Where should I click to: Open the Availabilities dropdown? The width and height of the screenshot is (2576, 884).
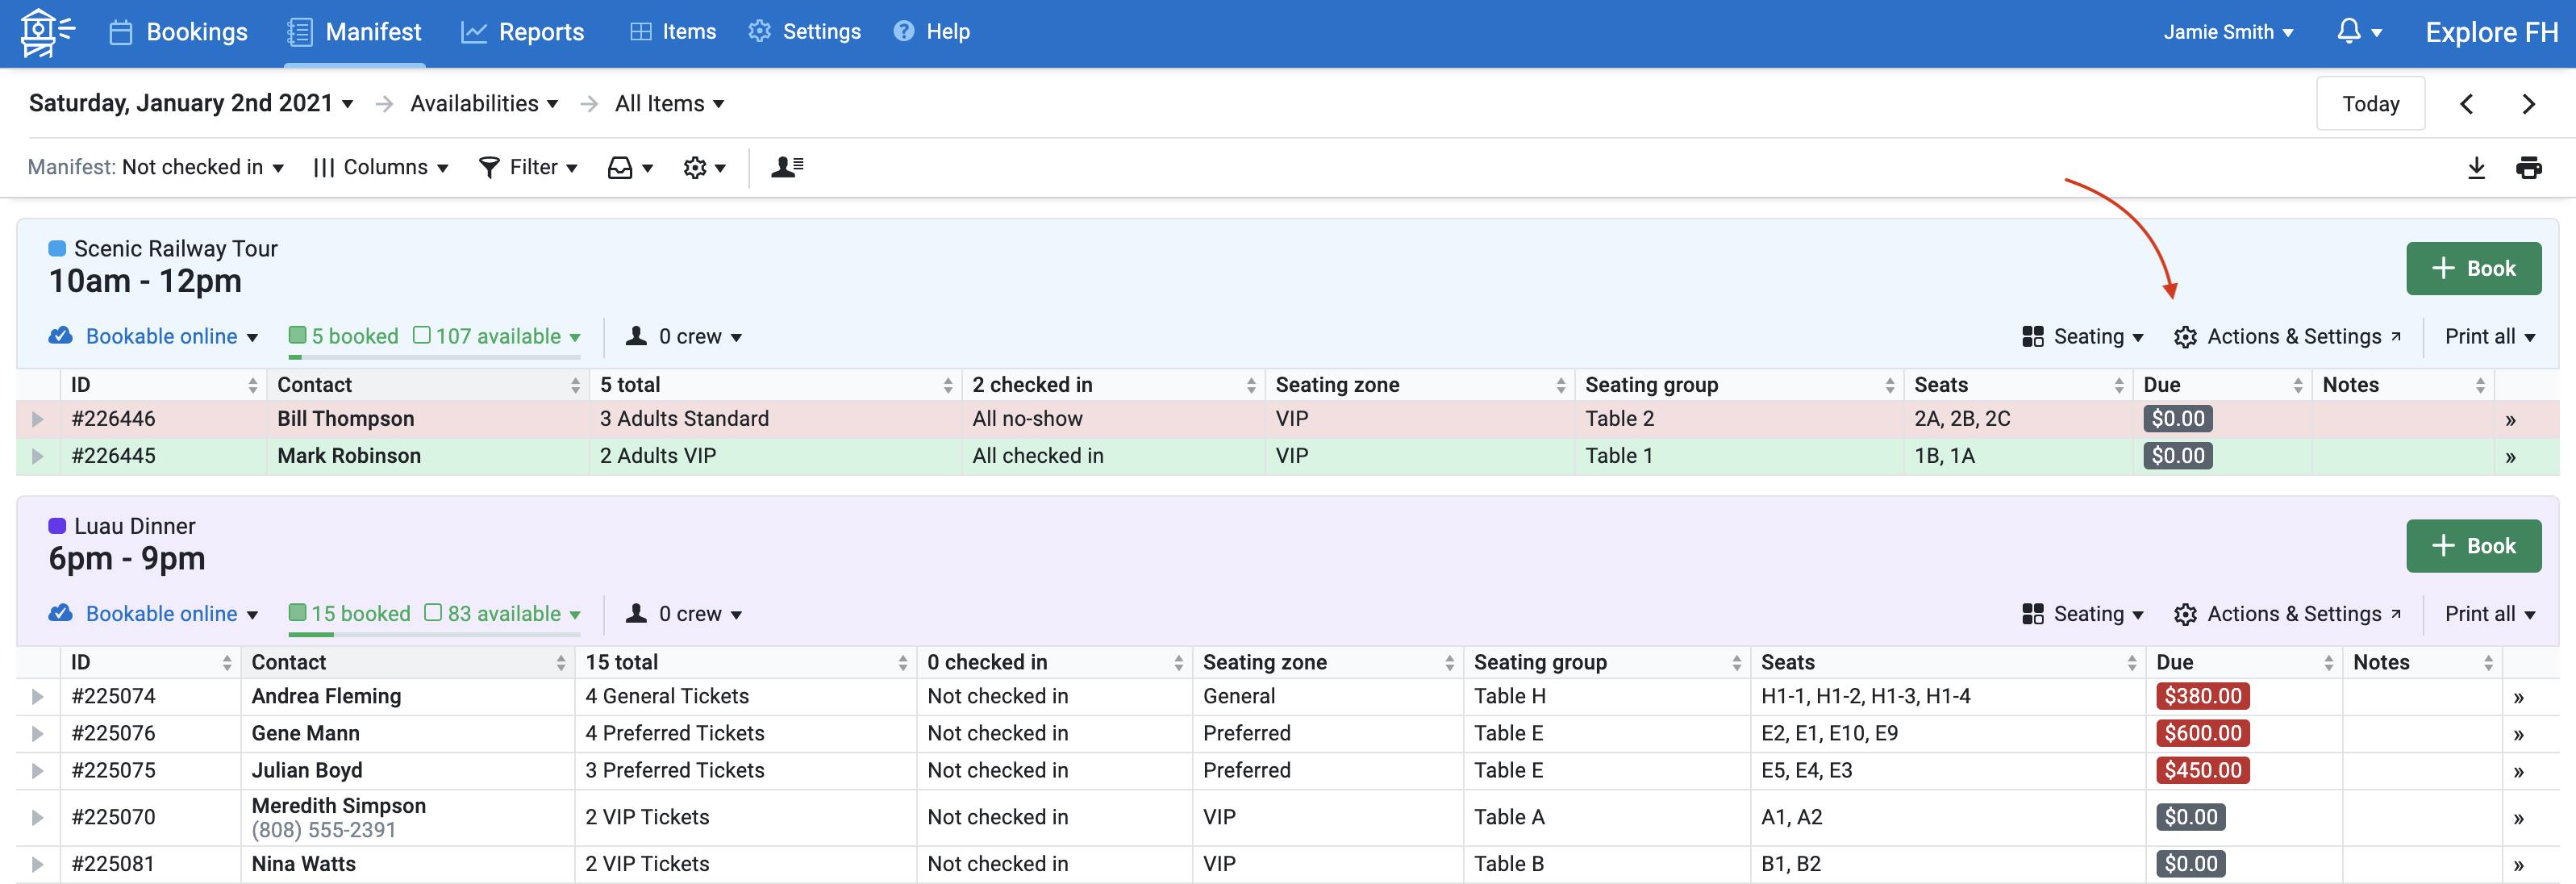(484, 104)
